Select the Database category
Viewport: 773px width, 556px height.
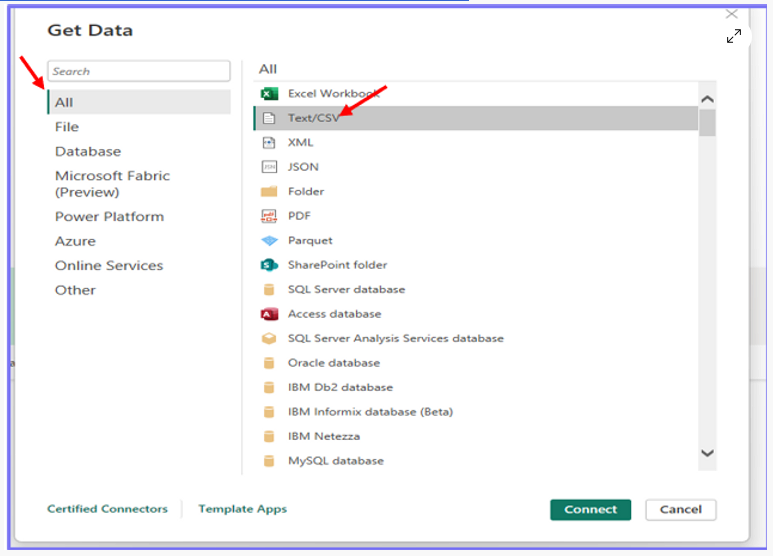[88, 151]
